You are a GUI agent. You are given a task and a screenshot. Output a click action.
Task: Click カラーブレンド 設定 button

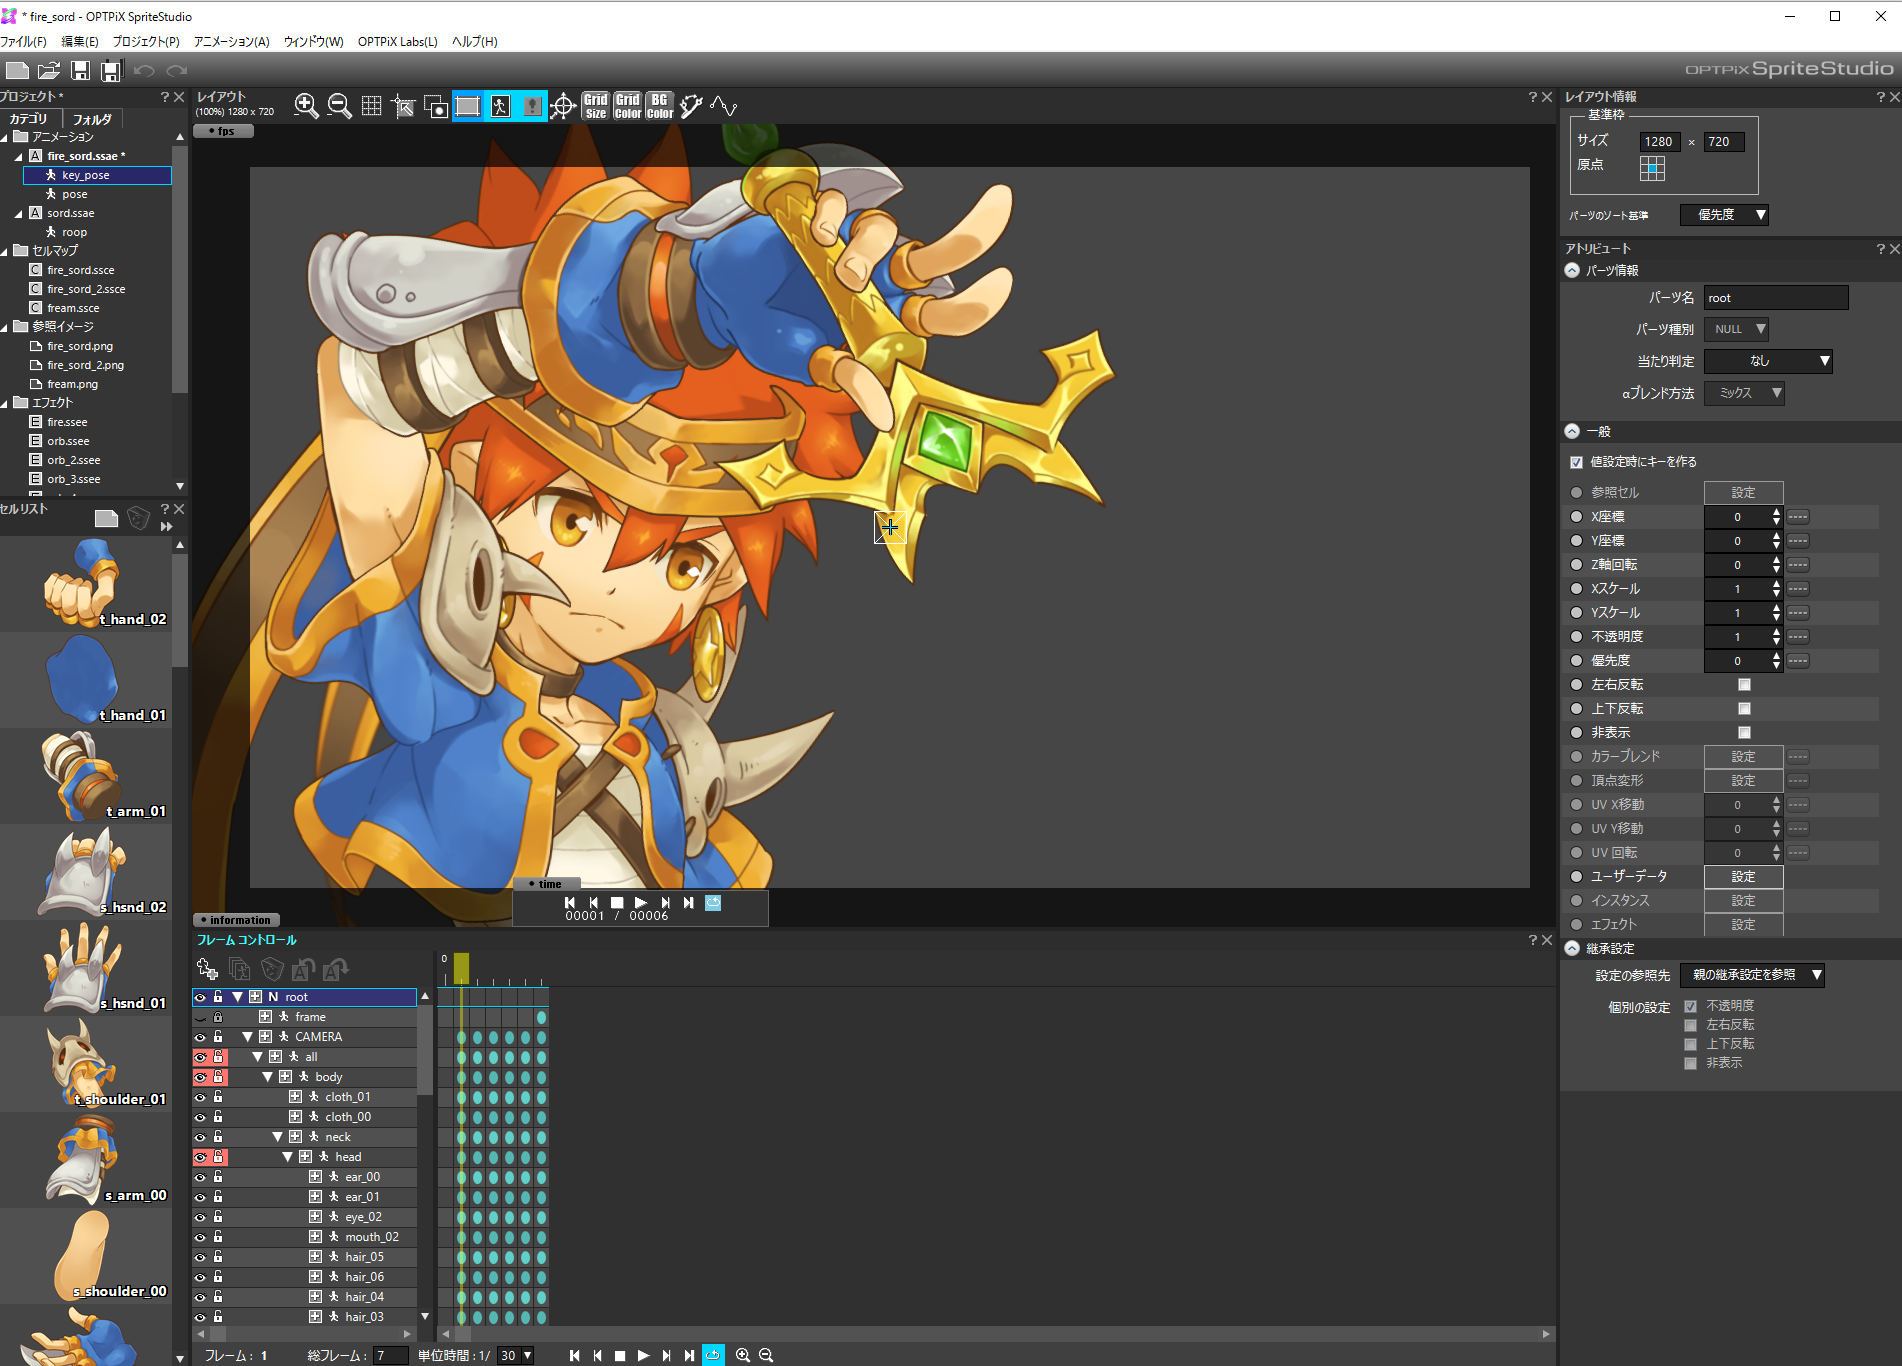point(1743,757)
